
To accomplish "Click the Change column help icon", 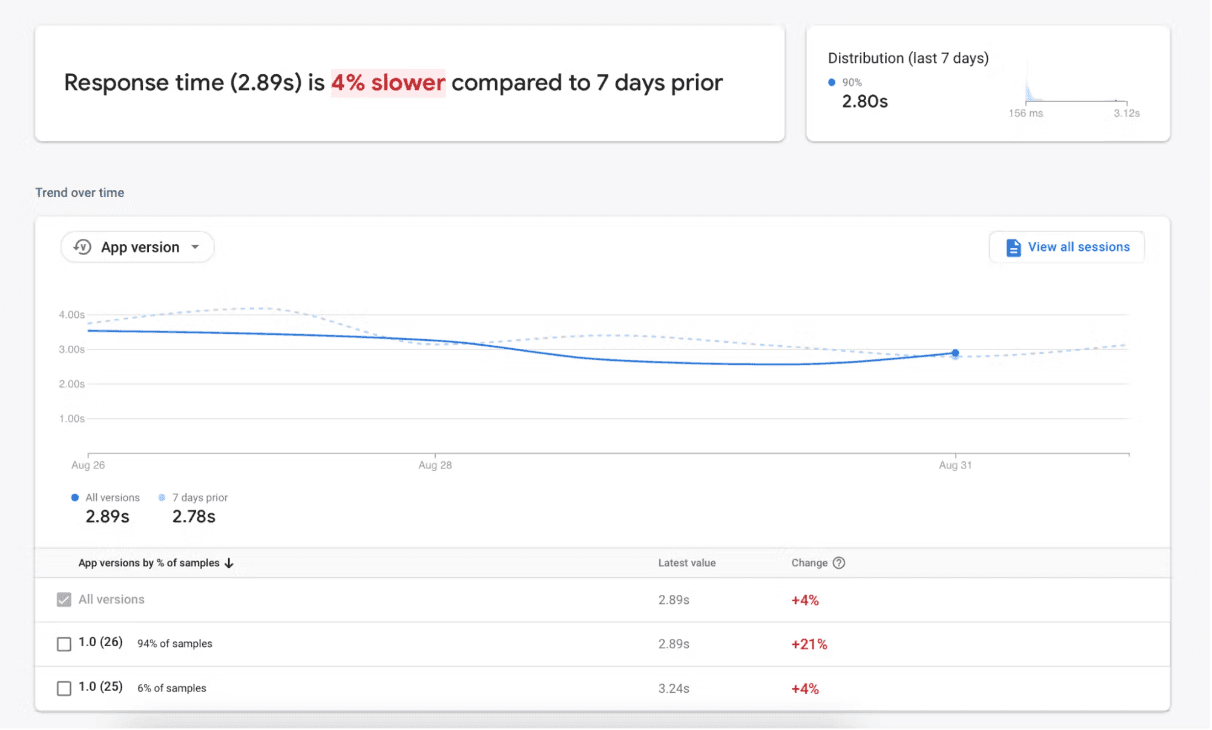I will pos(839,563).
